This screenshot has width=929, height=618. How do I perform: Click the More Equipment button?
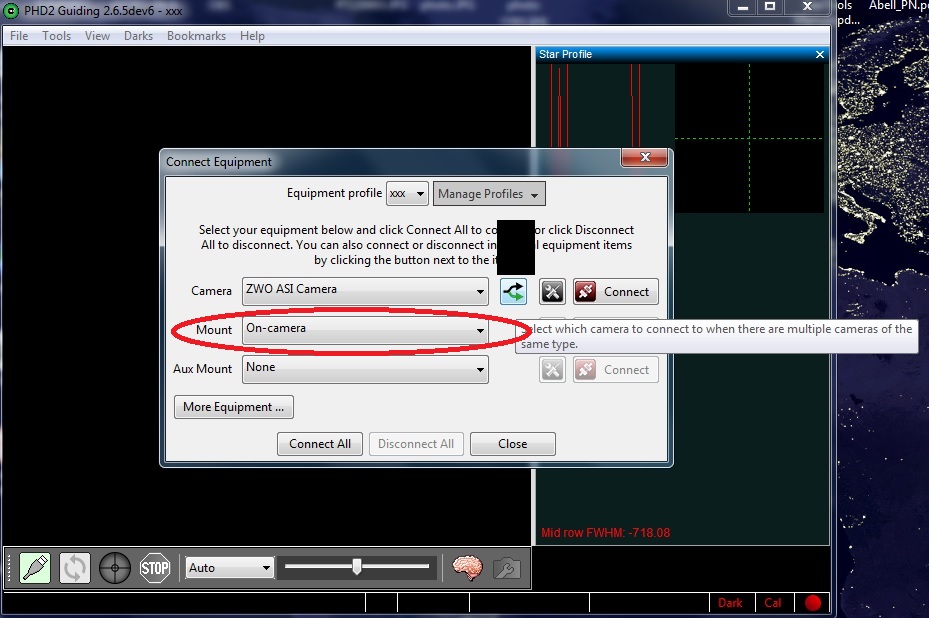coord(233,407)
